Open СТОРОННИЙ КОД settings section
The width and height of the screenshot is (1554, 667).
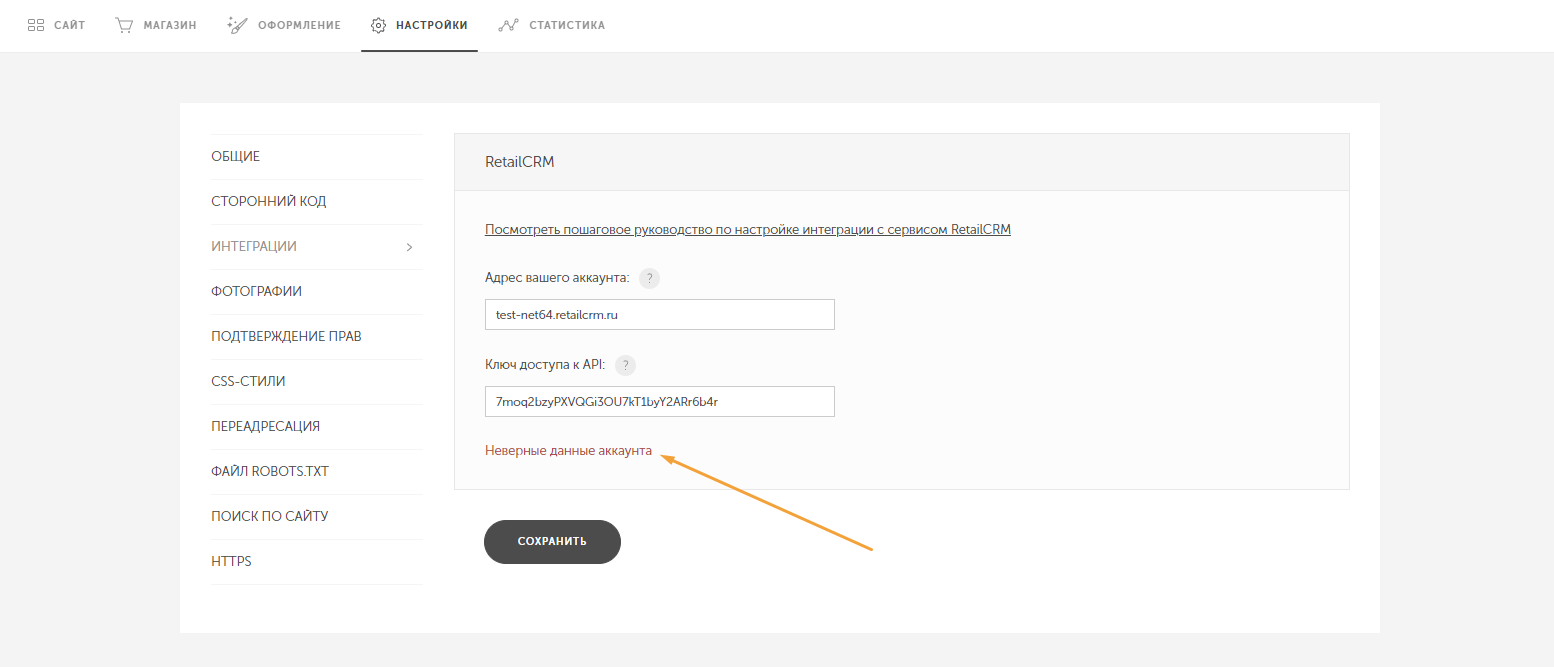coord(317,202)
